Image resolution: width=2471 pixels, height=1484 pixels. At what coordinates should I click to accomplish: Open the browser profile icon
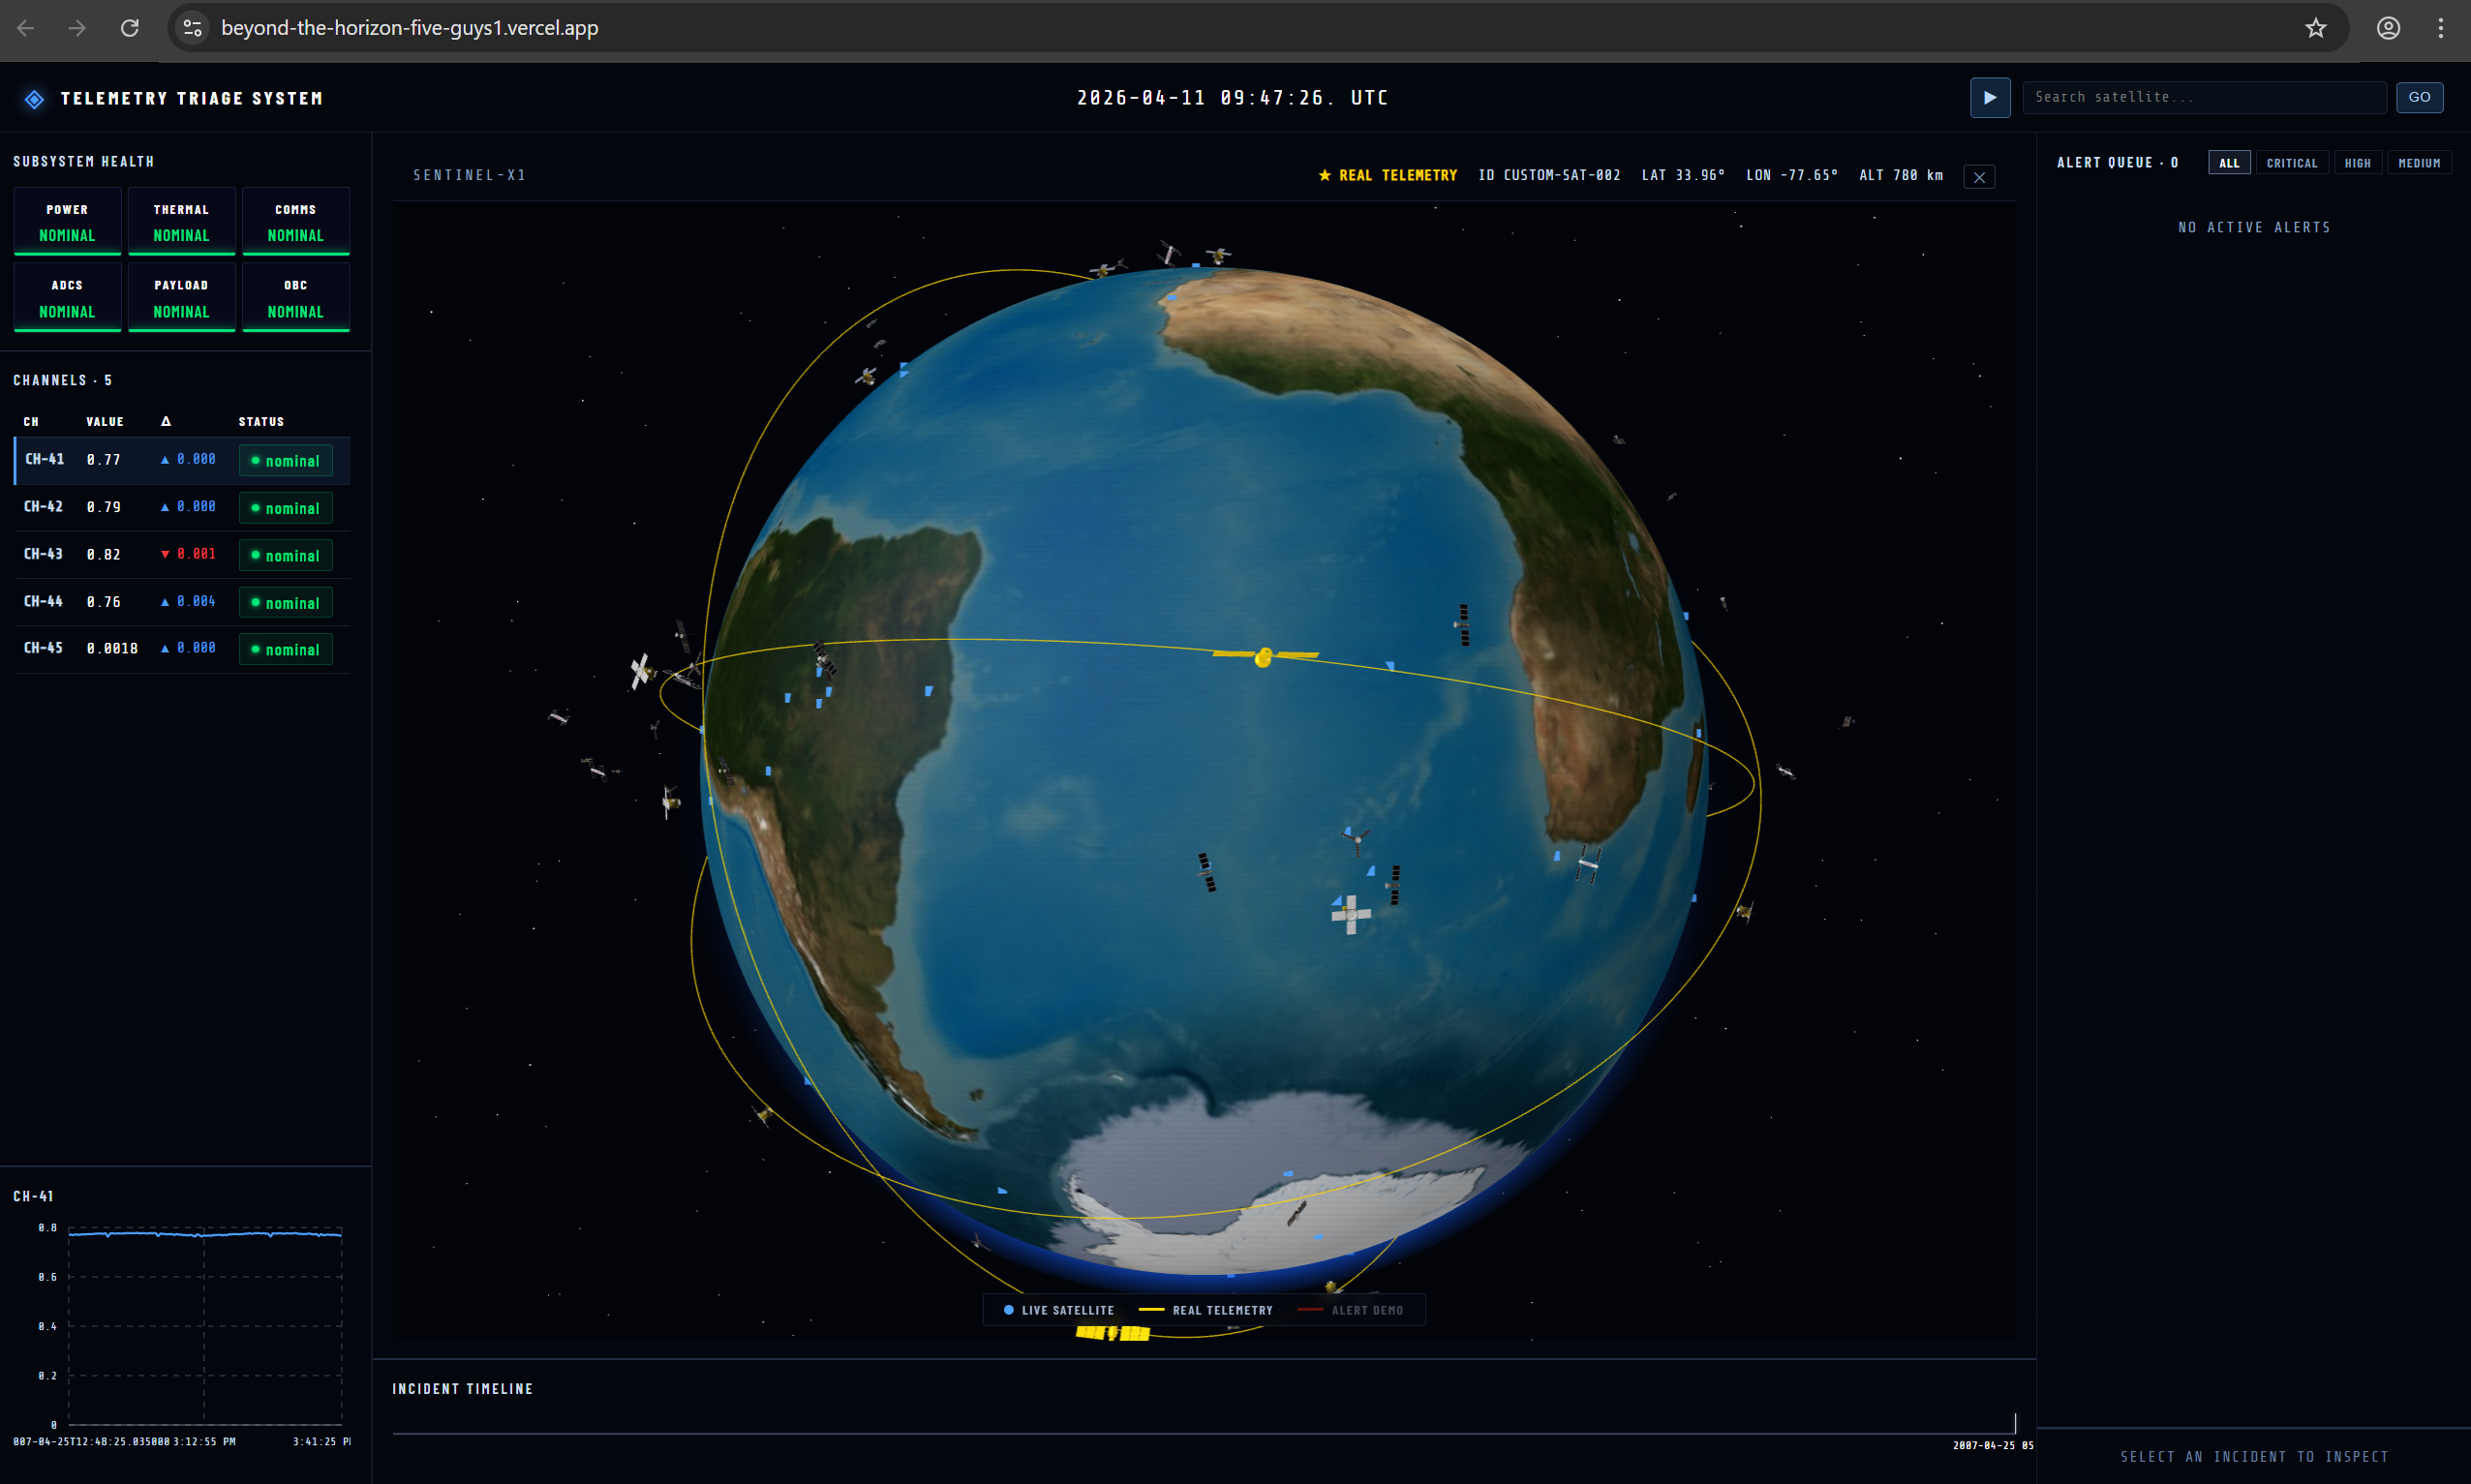click(x=2388, y=28)
